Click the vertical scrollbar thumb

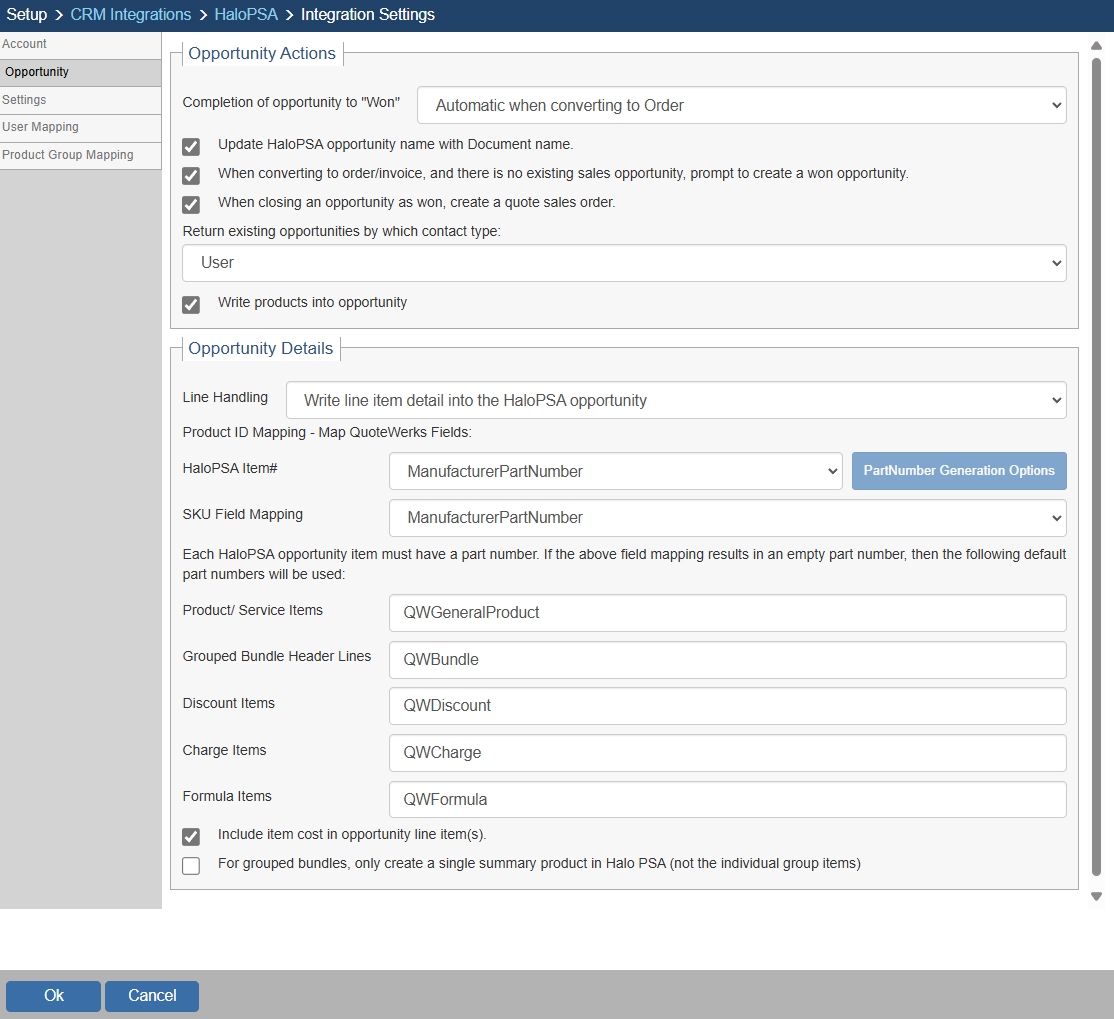point(1096,465)
